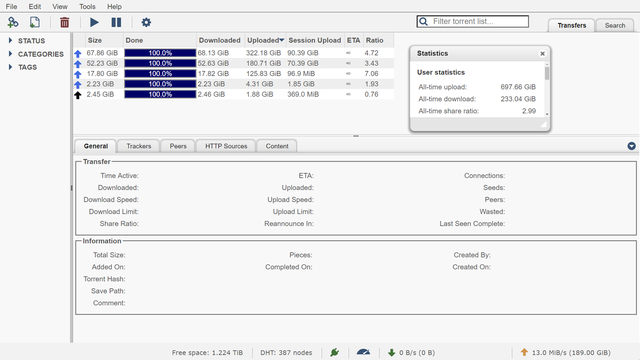
Task: Click the orange upload speed arrow
Action: (524, 352)
